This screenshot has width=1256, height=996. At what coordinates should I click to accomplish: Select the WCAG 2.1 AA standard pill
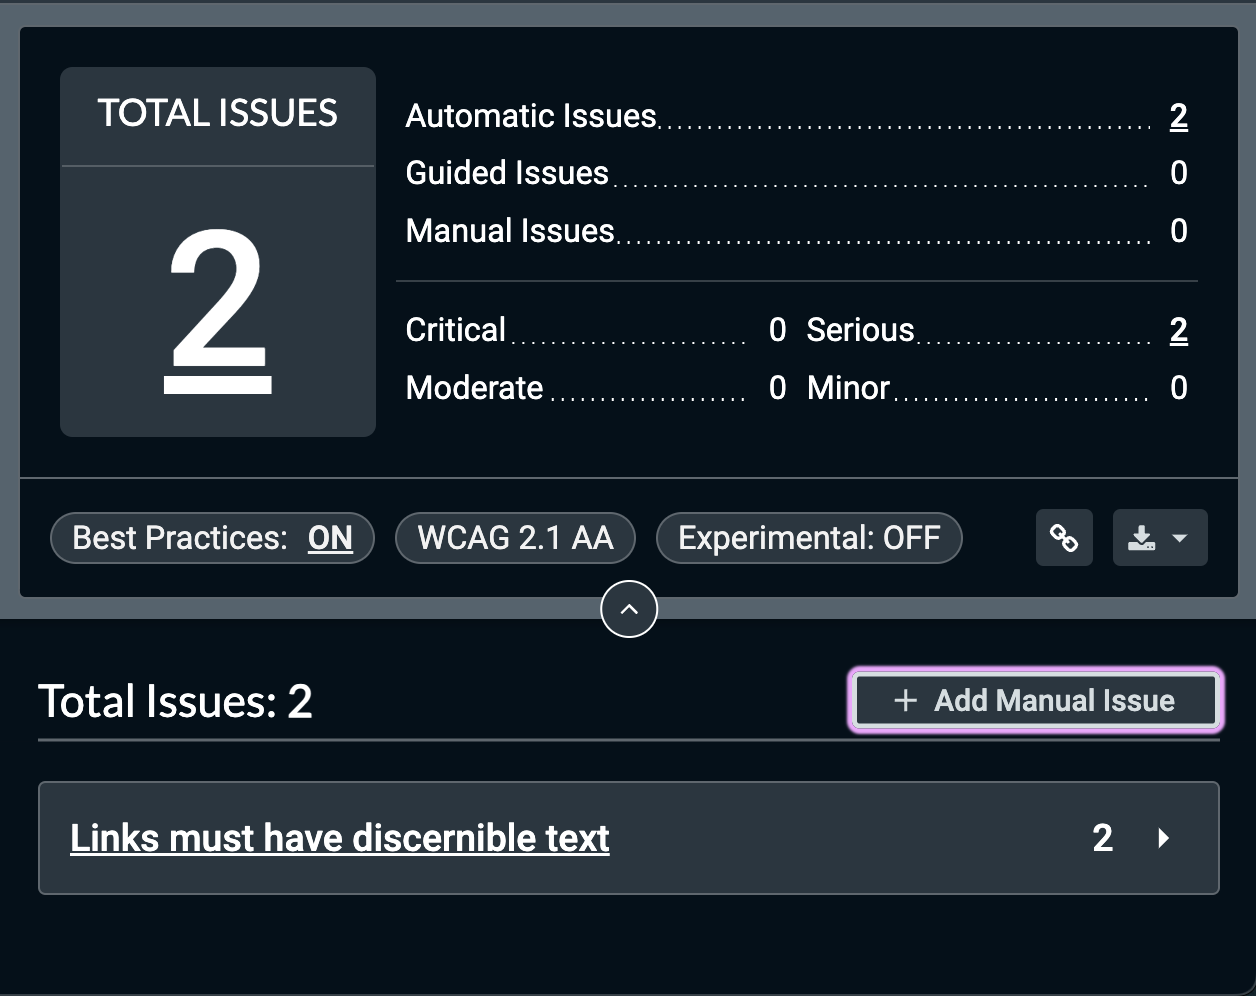click(x=515, y=538)
